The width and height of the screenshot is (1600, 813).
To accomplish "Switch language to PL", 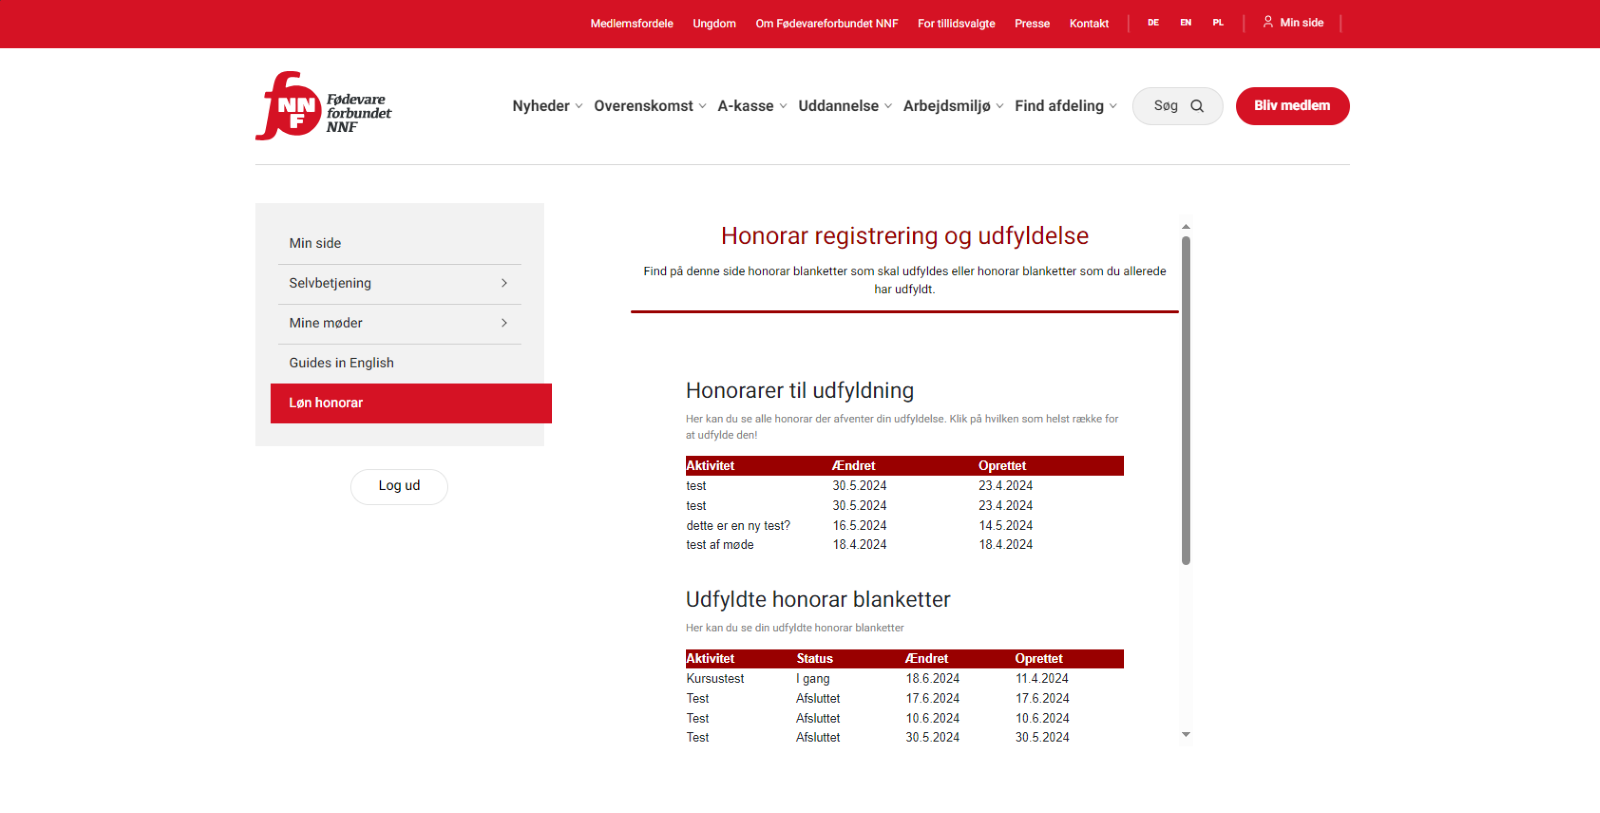I will coord(1218,23).
